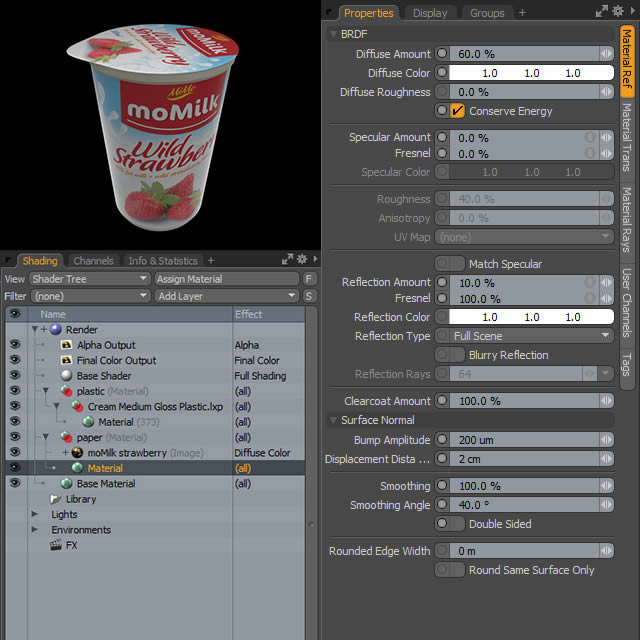Screen dimensions: 640x640
Task: Click the Diffuse Color white swatch
Action: tap(531, 73)
